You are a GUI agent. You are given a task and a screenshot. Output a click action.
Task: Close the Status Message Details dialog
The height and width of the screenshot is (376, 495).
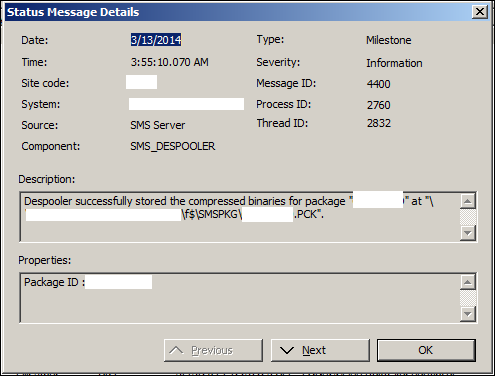[x=480, y=12]
